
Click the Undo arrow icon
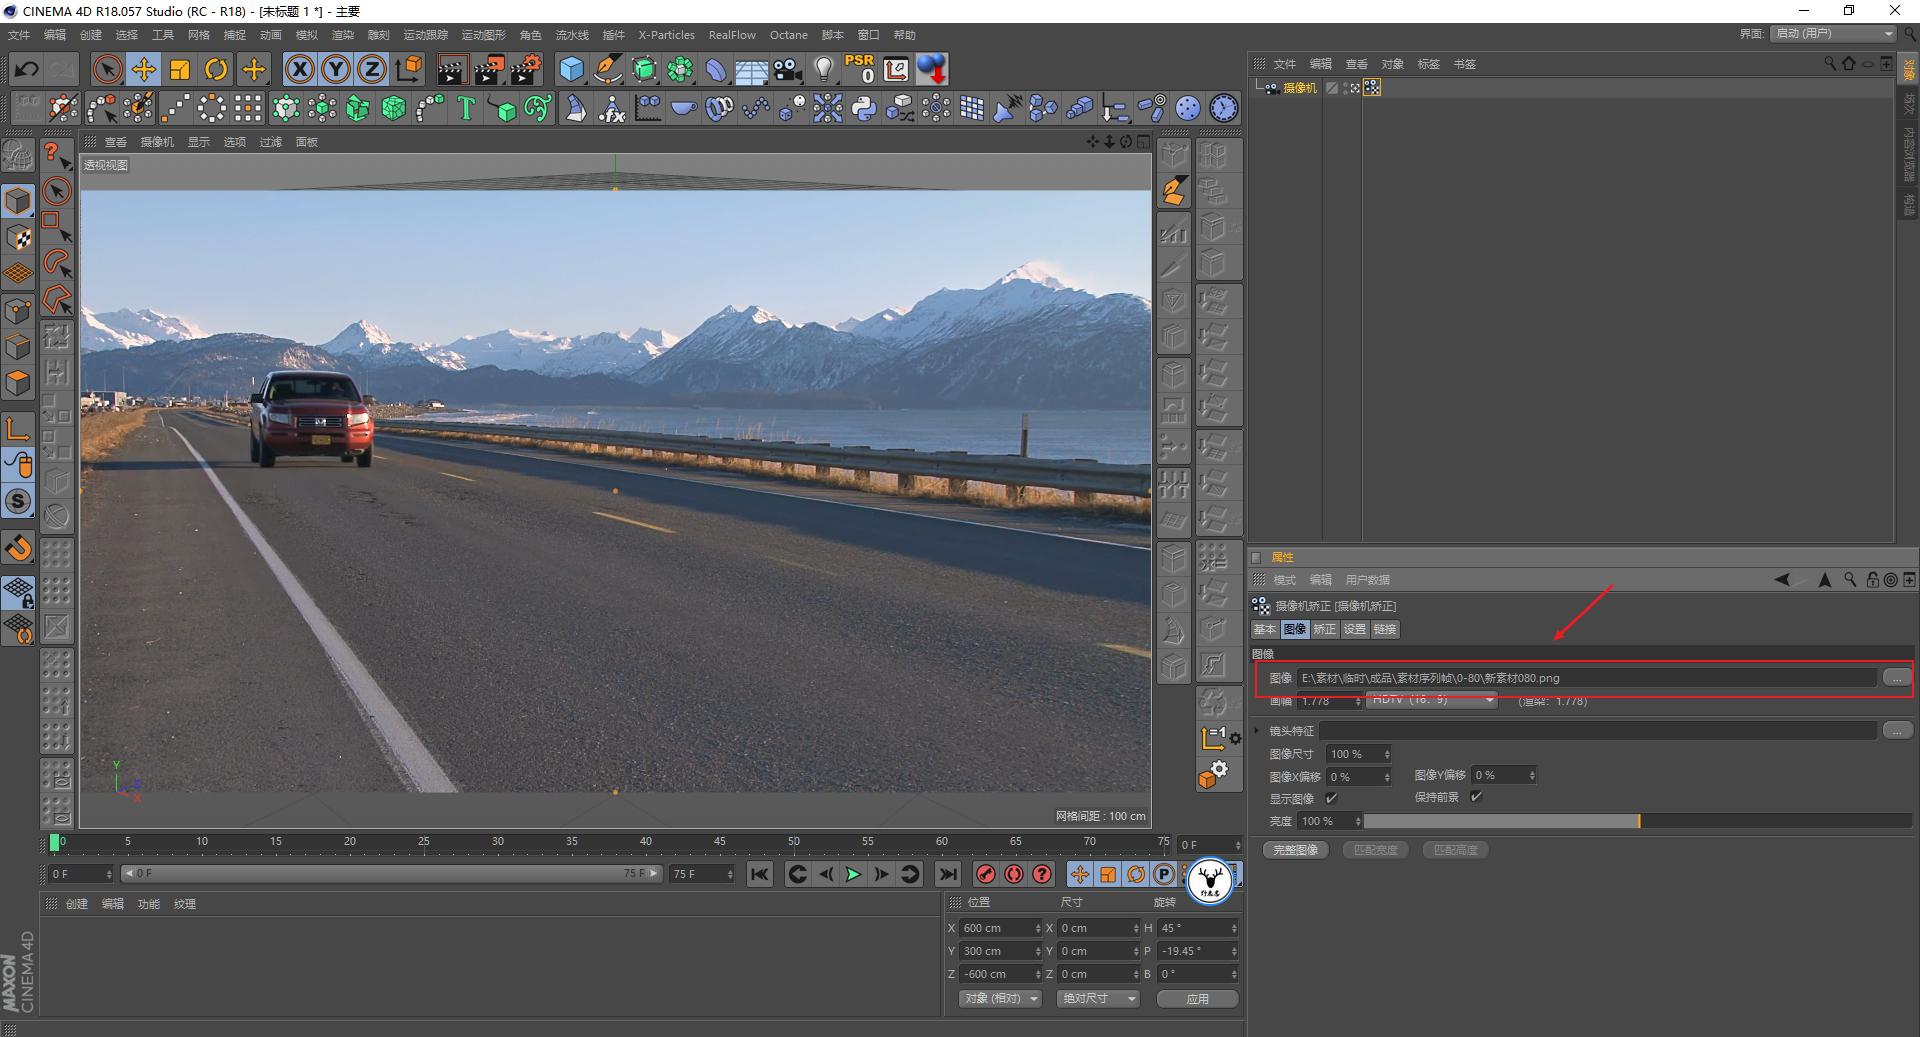click(x=27, y=69)
